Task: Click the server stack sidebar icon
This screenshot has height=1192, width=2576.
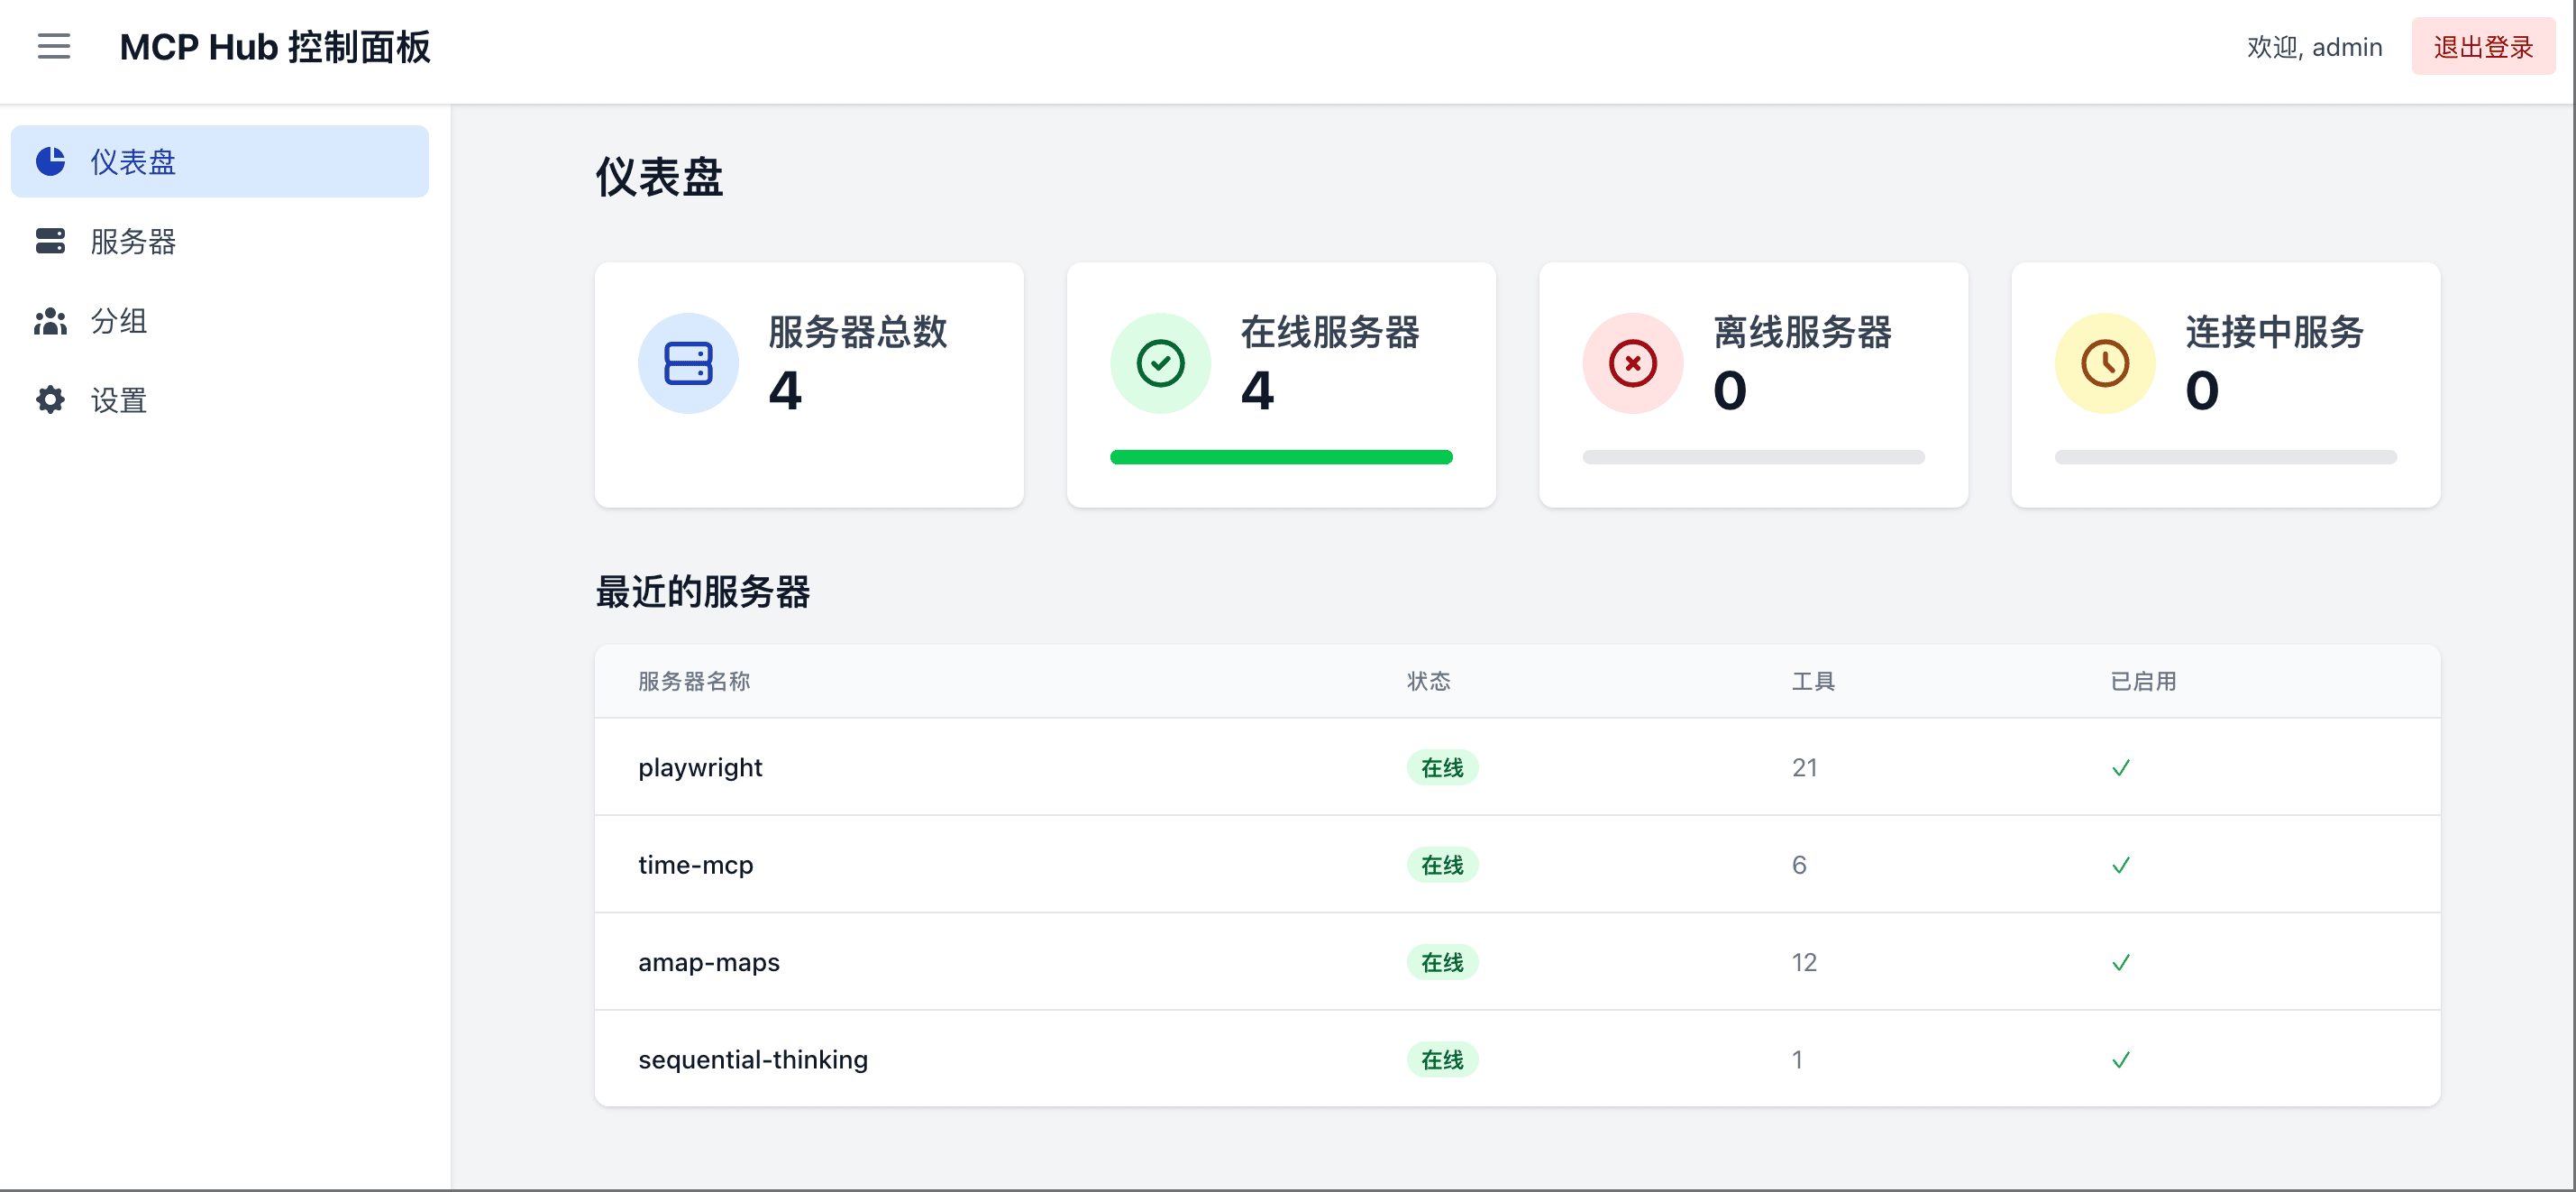Action: [x=50, y=241]
